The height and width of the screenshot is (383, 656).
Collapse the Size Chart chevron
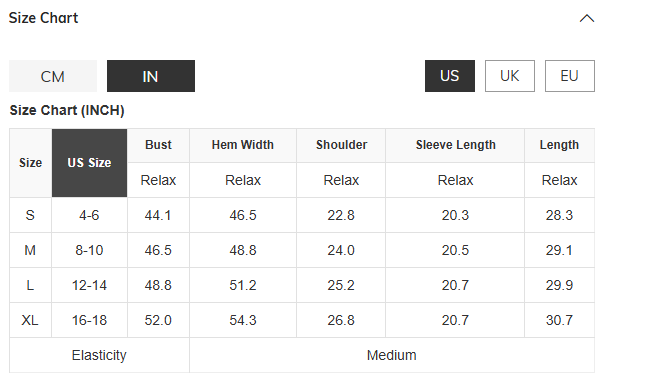click(587, 18)
